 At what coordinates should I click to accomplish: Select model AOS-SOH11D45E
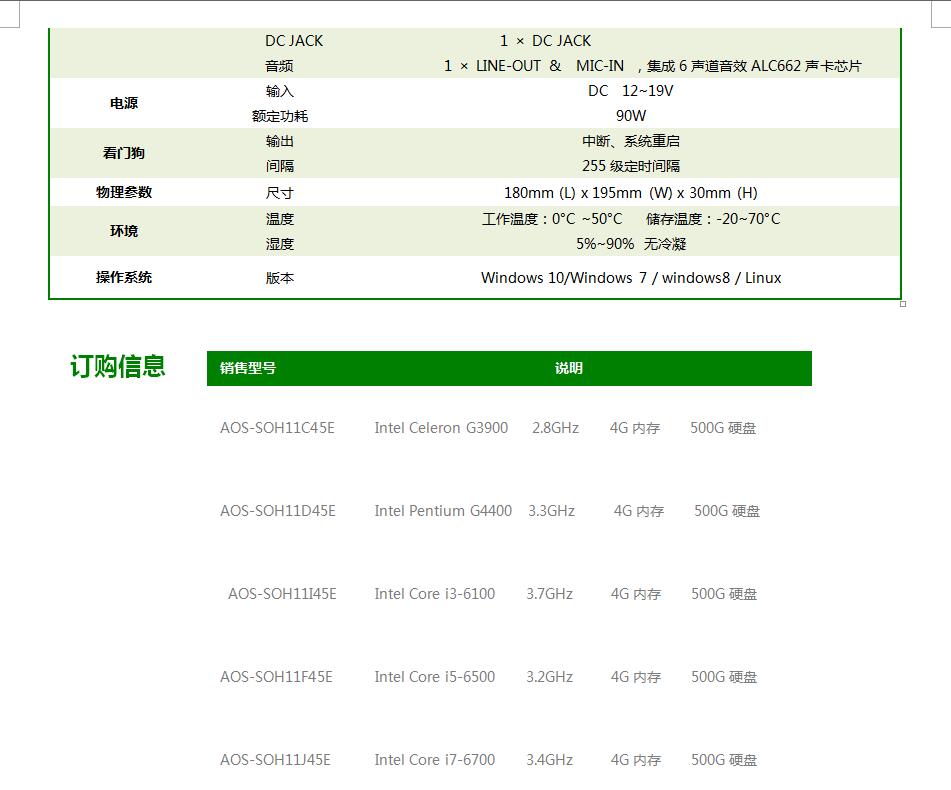pos(278,511)
